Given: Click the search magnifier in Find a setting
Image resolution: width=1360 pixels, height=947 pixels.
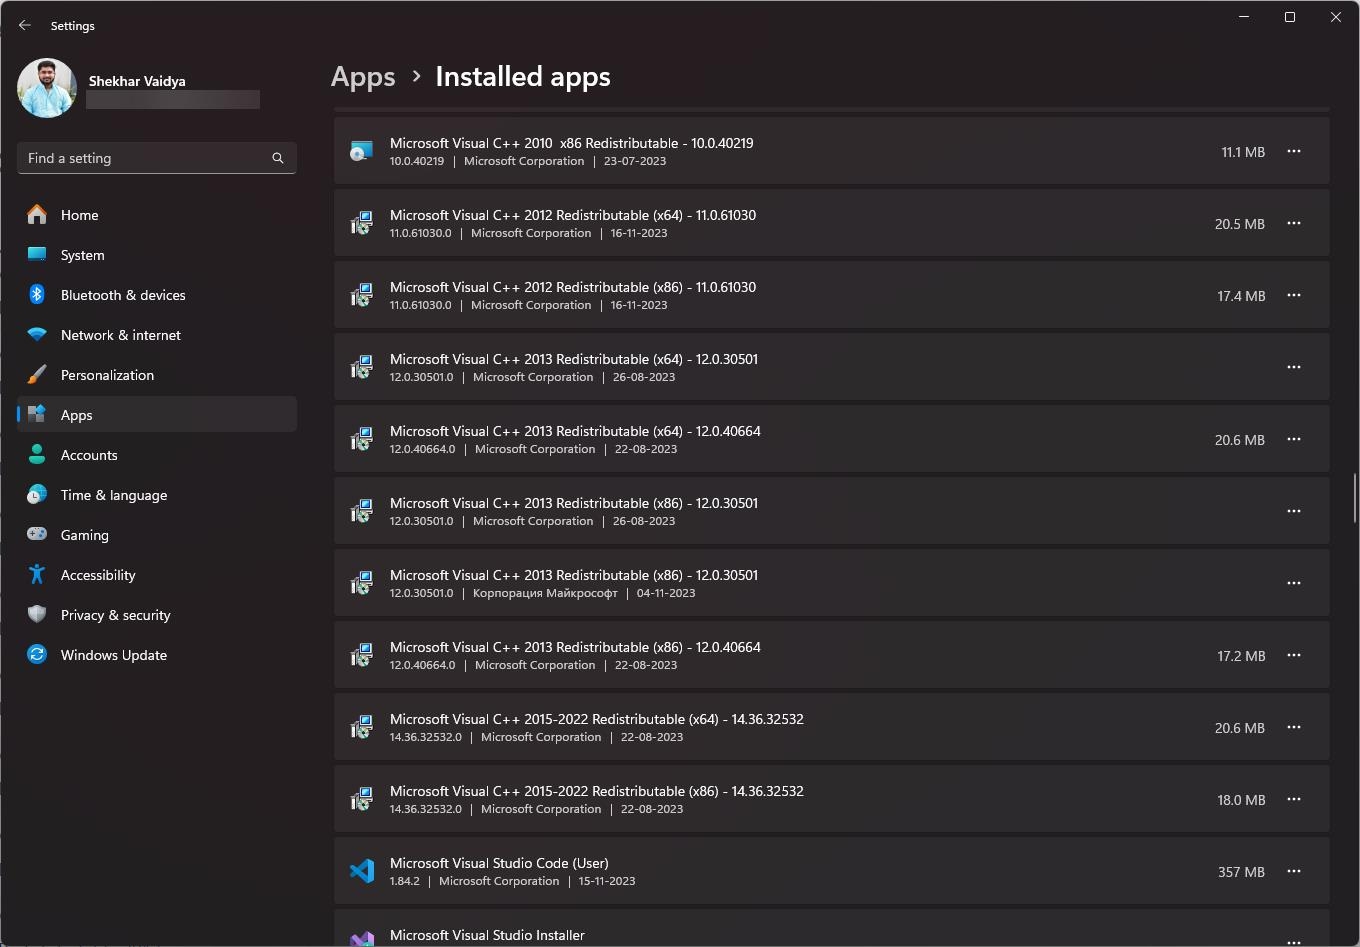Looking at the screenshot, I should click(277, 157).
